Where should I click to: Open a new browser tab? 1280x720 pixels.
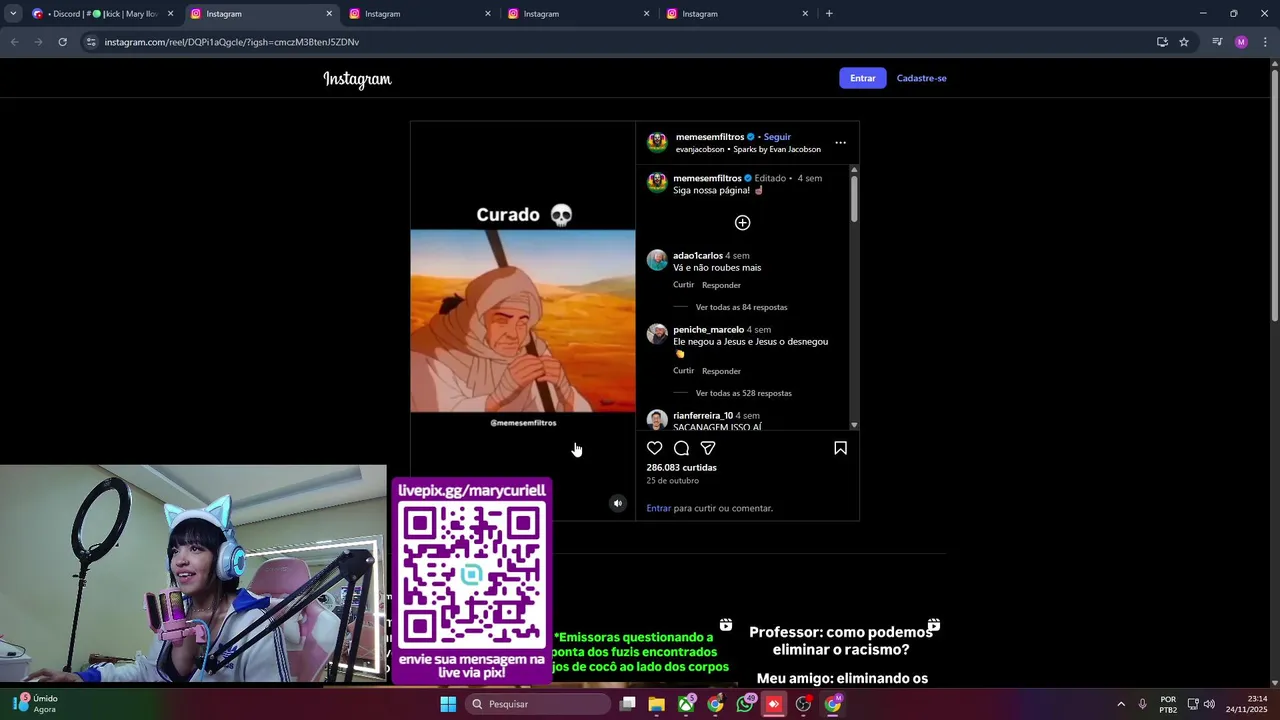(x=829, y=14)
